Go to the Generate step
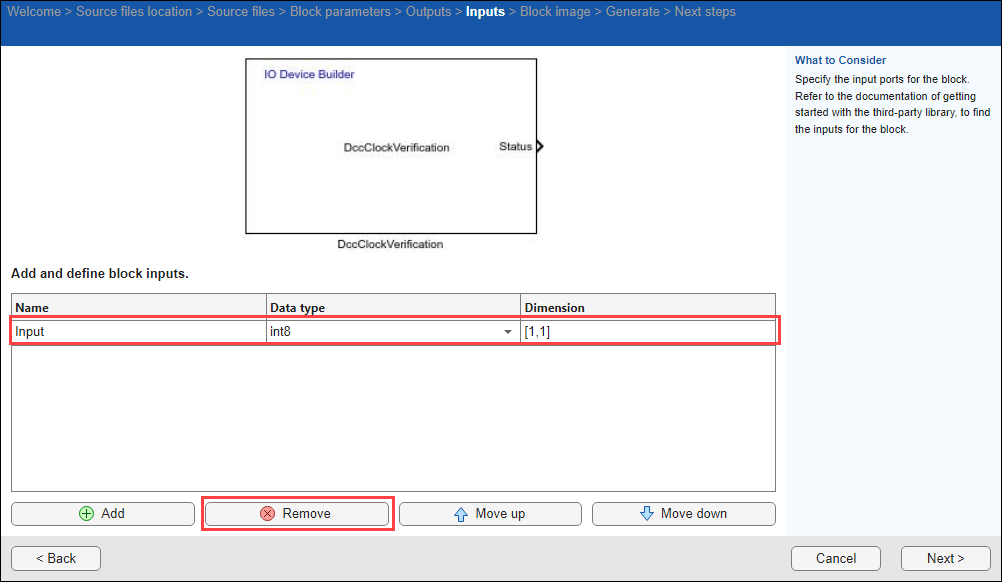 pos(632,12)
